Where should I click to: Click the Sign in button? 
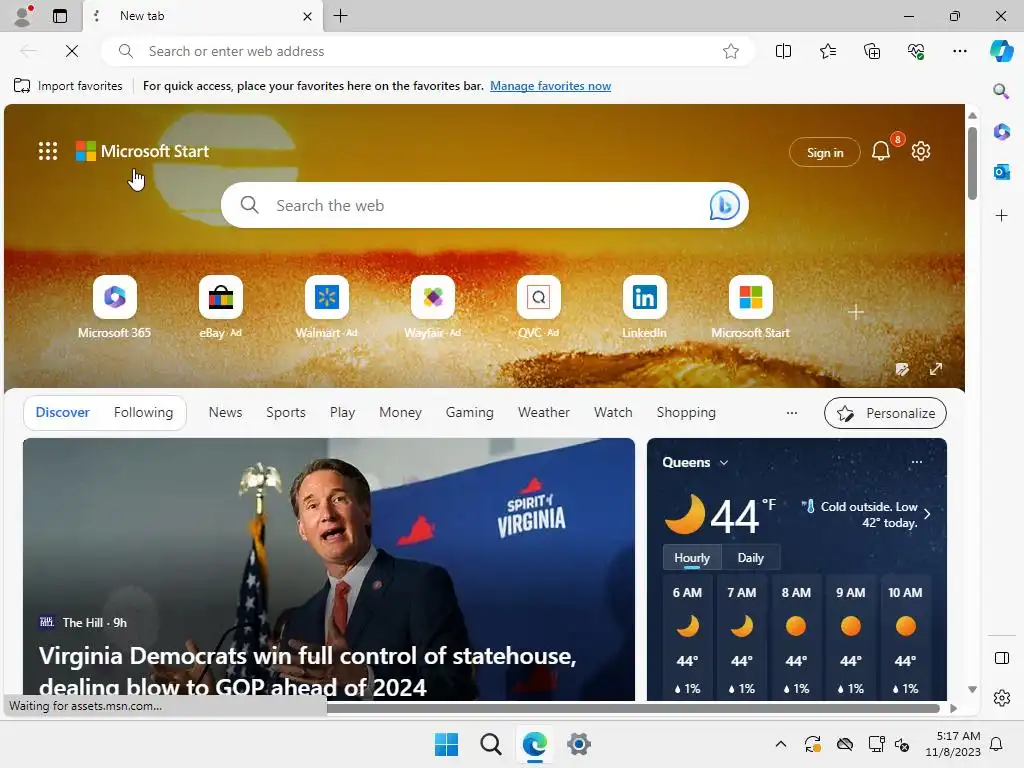point(825,152)
